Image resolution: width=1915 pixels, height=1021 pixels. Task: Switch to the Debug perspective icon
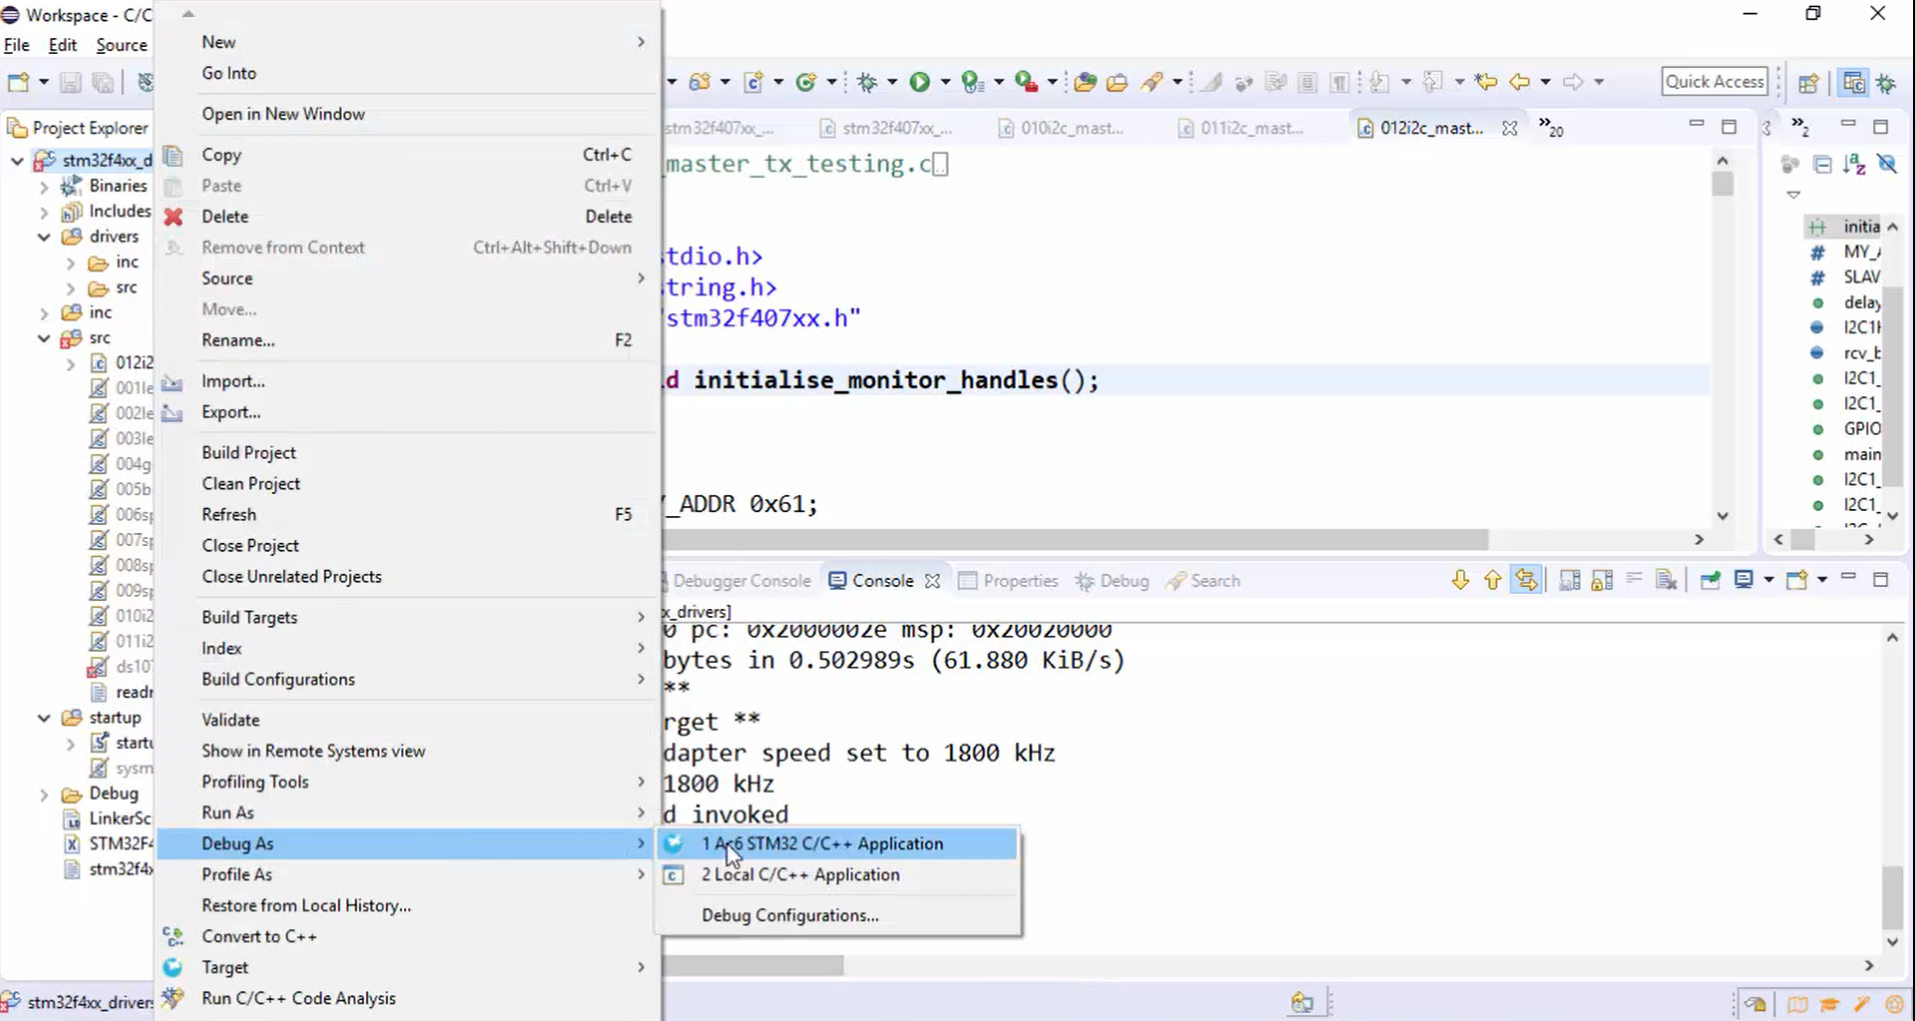[x=1887, y=82]
